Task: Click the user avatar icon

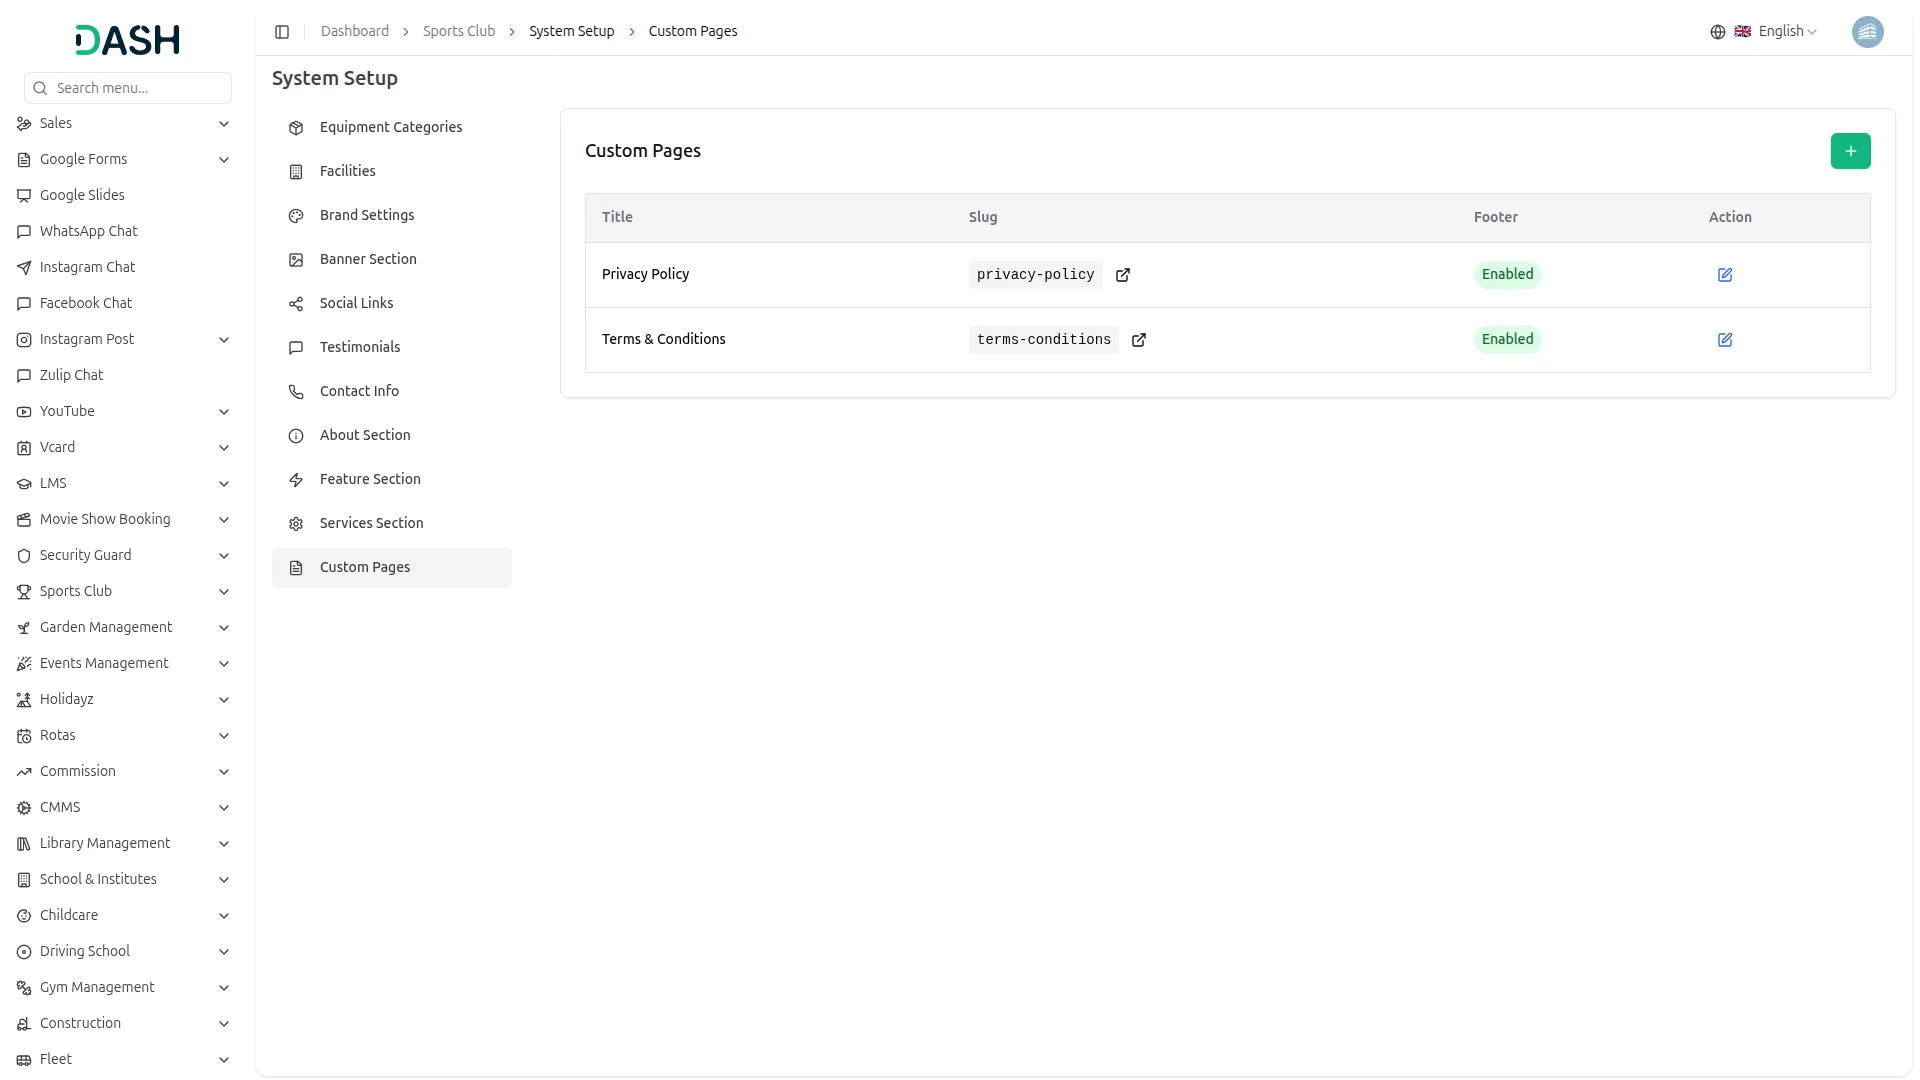Action: pyautogui.click(x=1867, y=32)
